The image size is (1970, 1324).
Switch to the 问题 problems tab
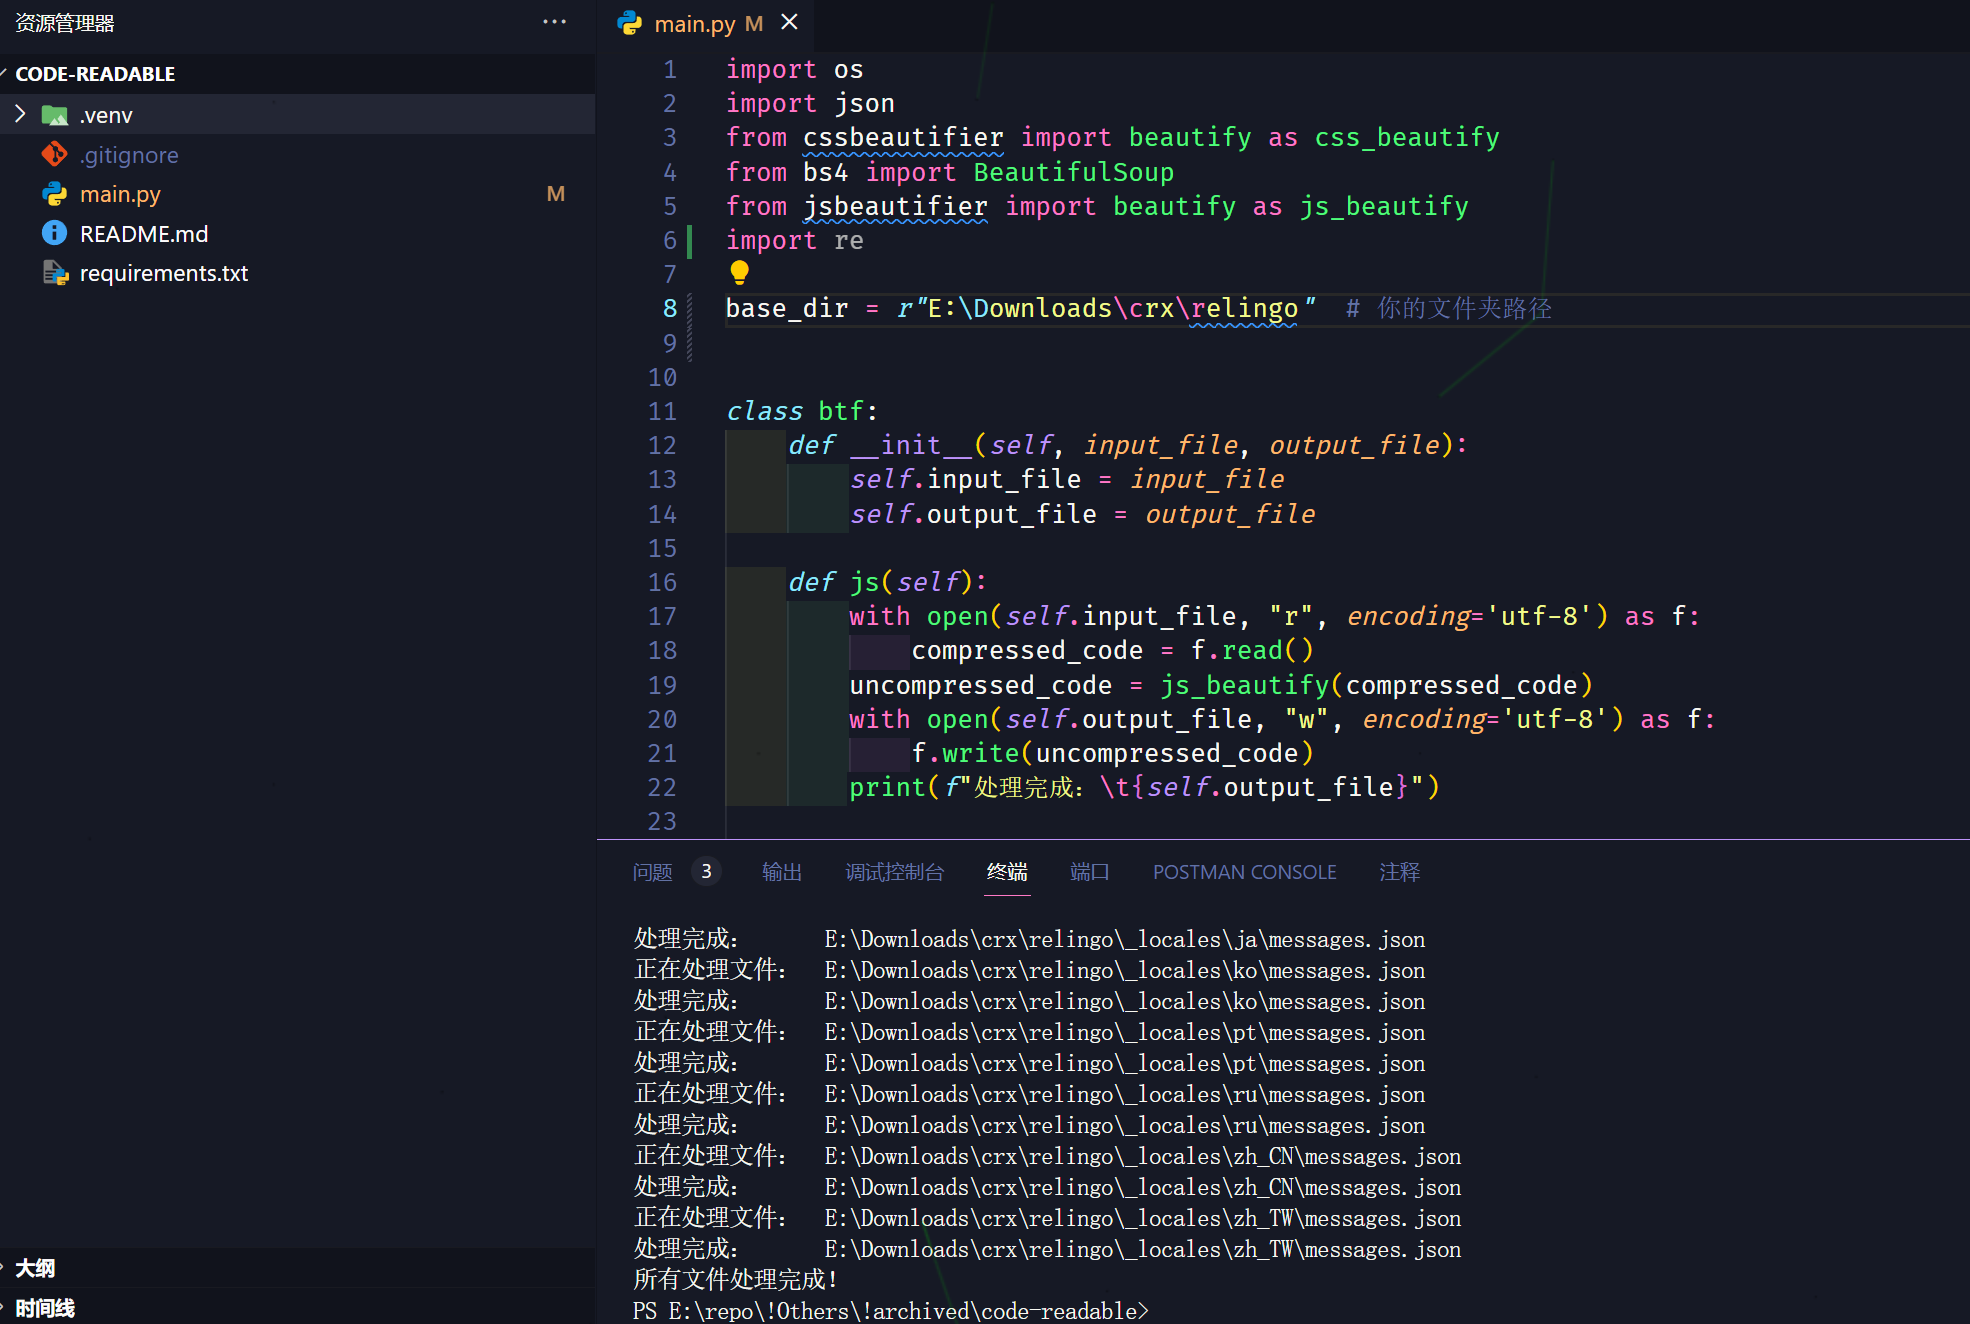(x=652, y=872)
